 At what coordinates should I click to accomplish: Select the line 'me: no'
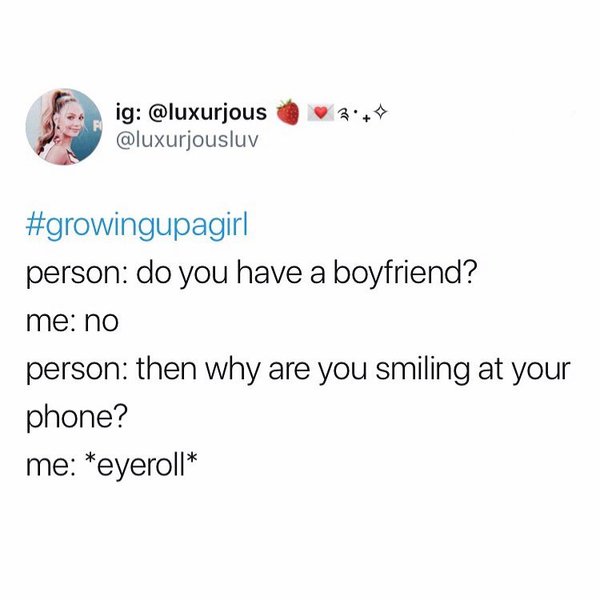point(72,322)
